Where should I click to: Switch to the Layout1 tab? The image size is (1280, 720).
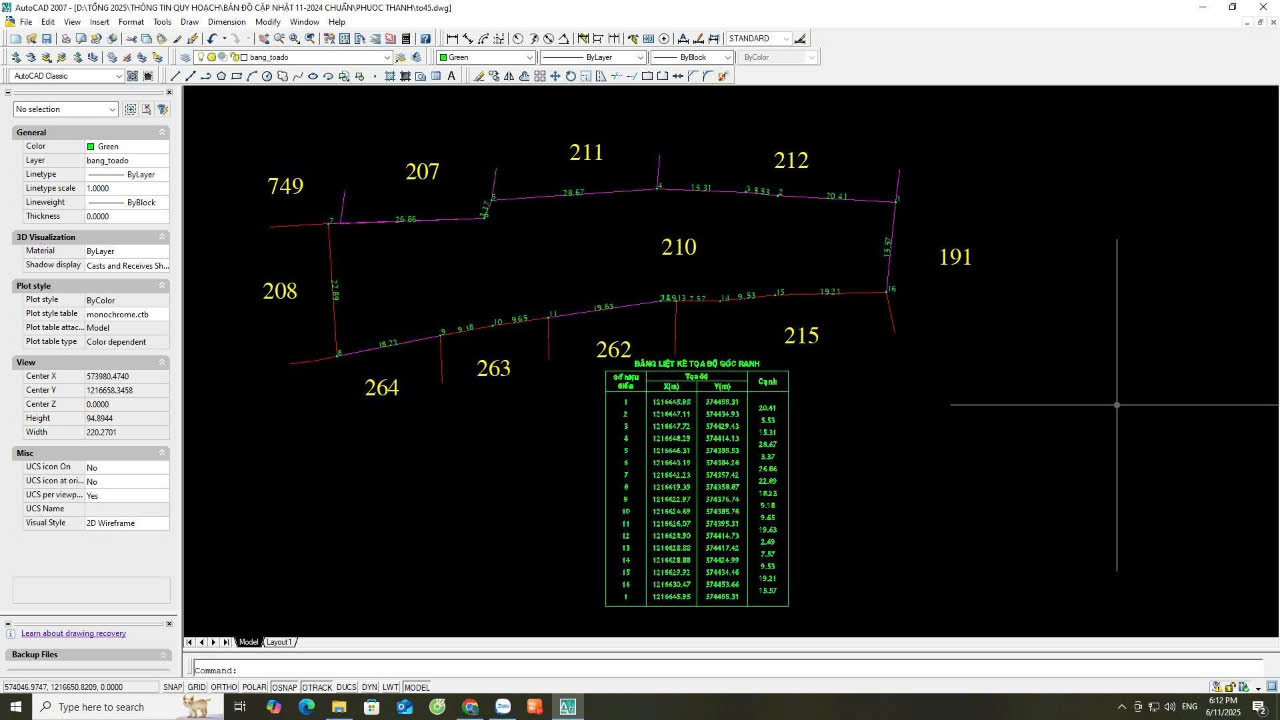click(x=279, y=642)
